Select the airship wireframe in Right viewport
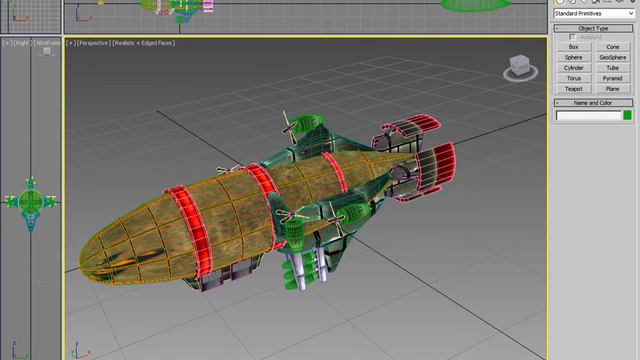The image size is (640, 360). pos(31,203)
